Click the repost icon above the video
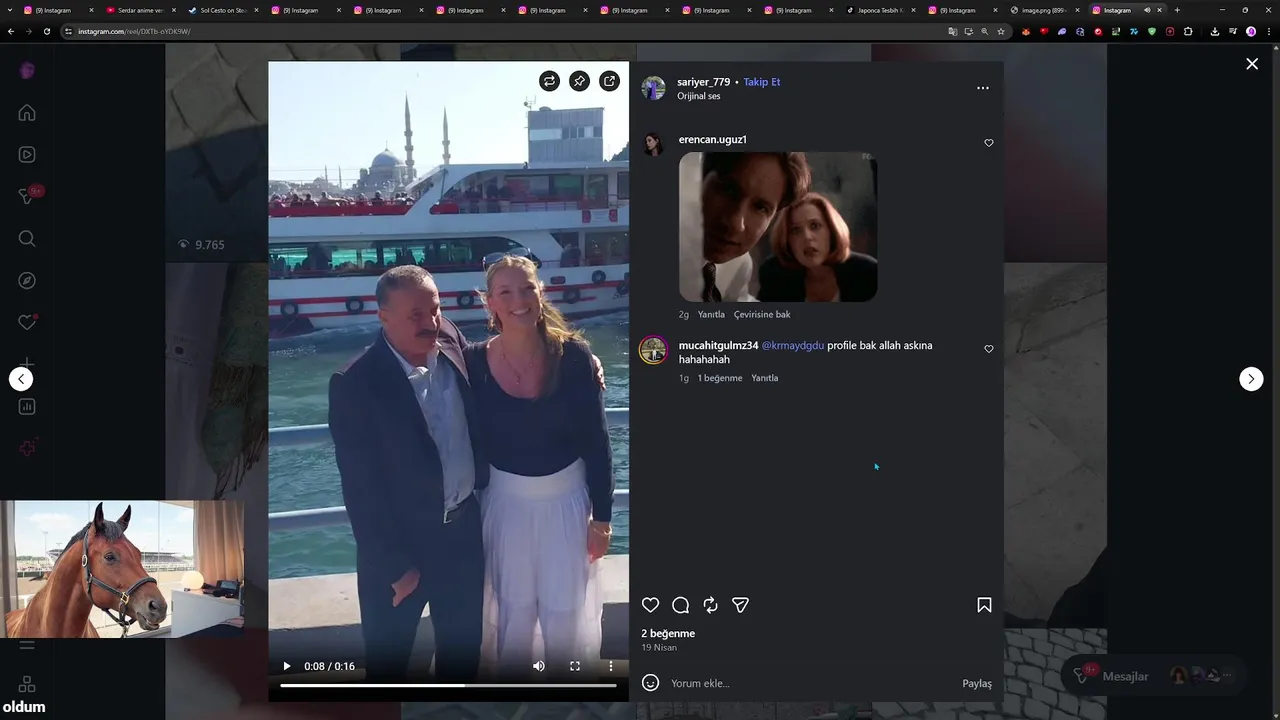 (x=549, y=82)
